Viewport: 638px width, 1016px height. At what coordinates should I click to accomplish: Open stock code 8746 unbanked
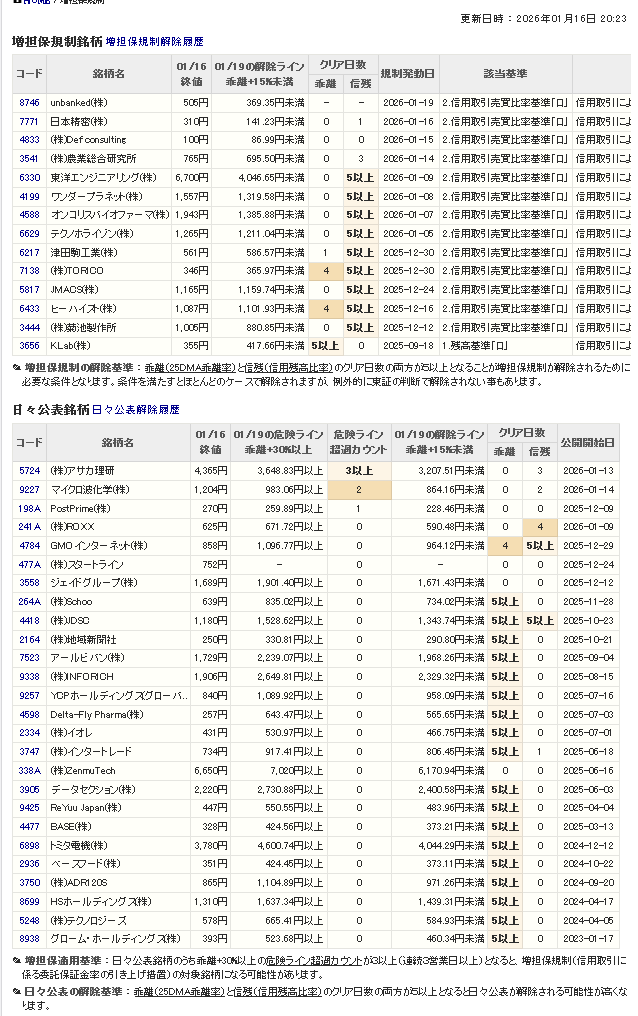[29, 102]
